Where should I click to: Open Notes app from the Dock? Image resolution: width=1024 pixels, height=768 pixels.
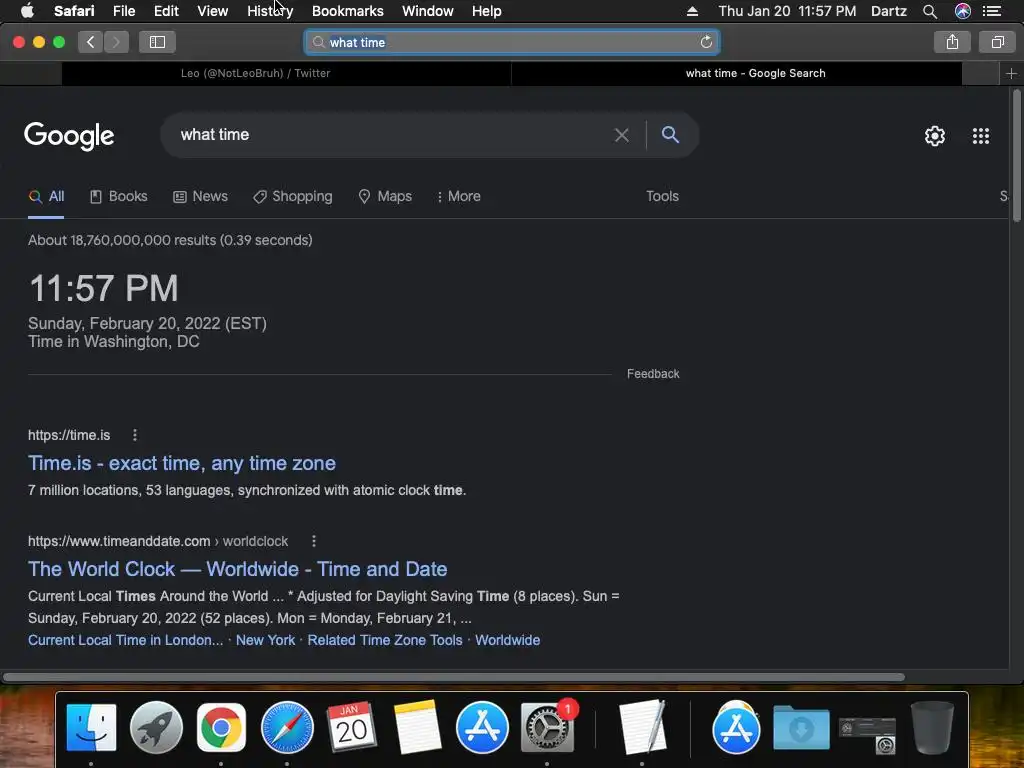tap(417, 727)
